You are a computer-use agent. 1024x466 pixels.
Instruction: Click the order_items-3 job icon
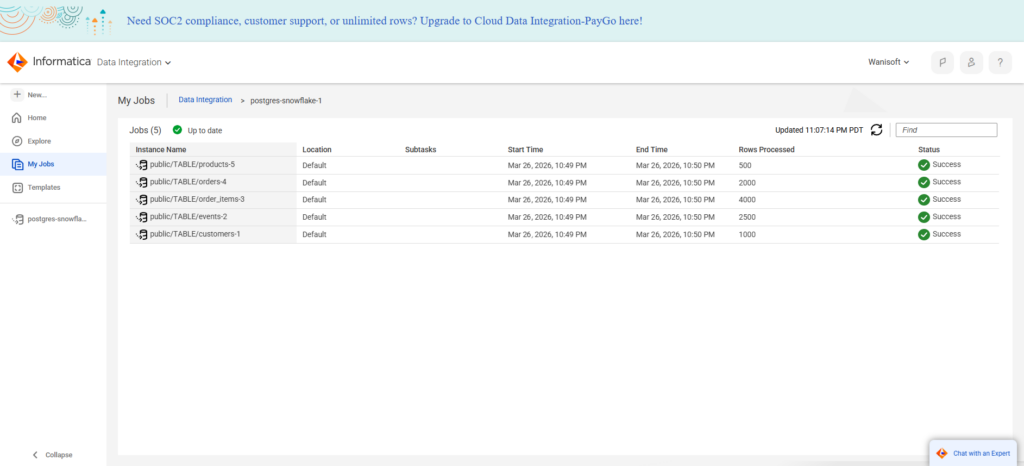[142, 200]
